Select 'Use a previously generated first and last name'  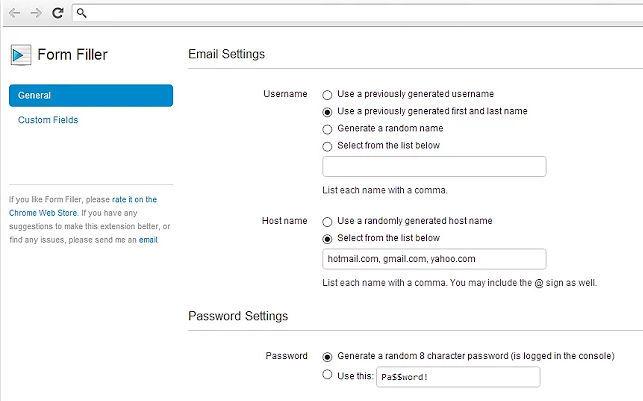coord(327,111)
